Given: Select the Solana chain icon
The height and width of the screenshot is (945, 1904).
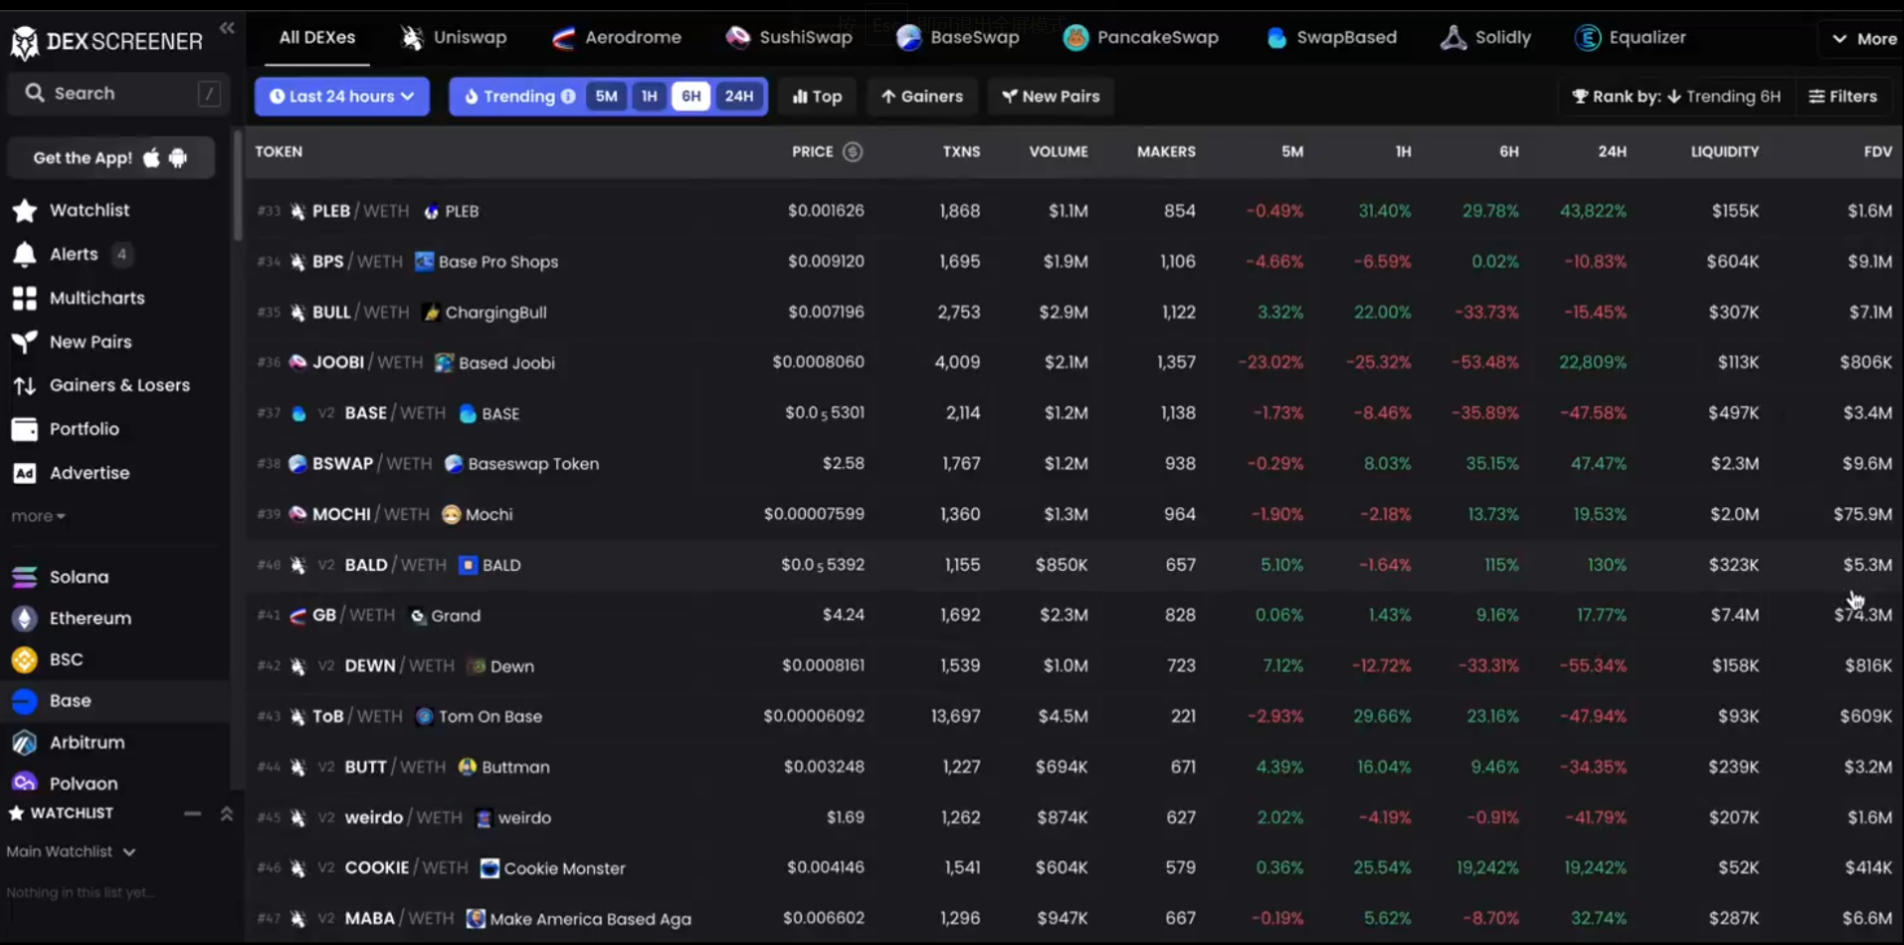Looking at the screenshot, I should [x=25, y=577].
